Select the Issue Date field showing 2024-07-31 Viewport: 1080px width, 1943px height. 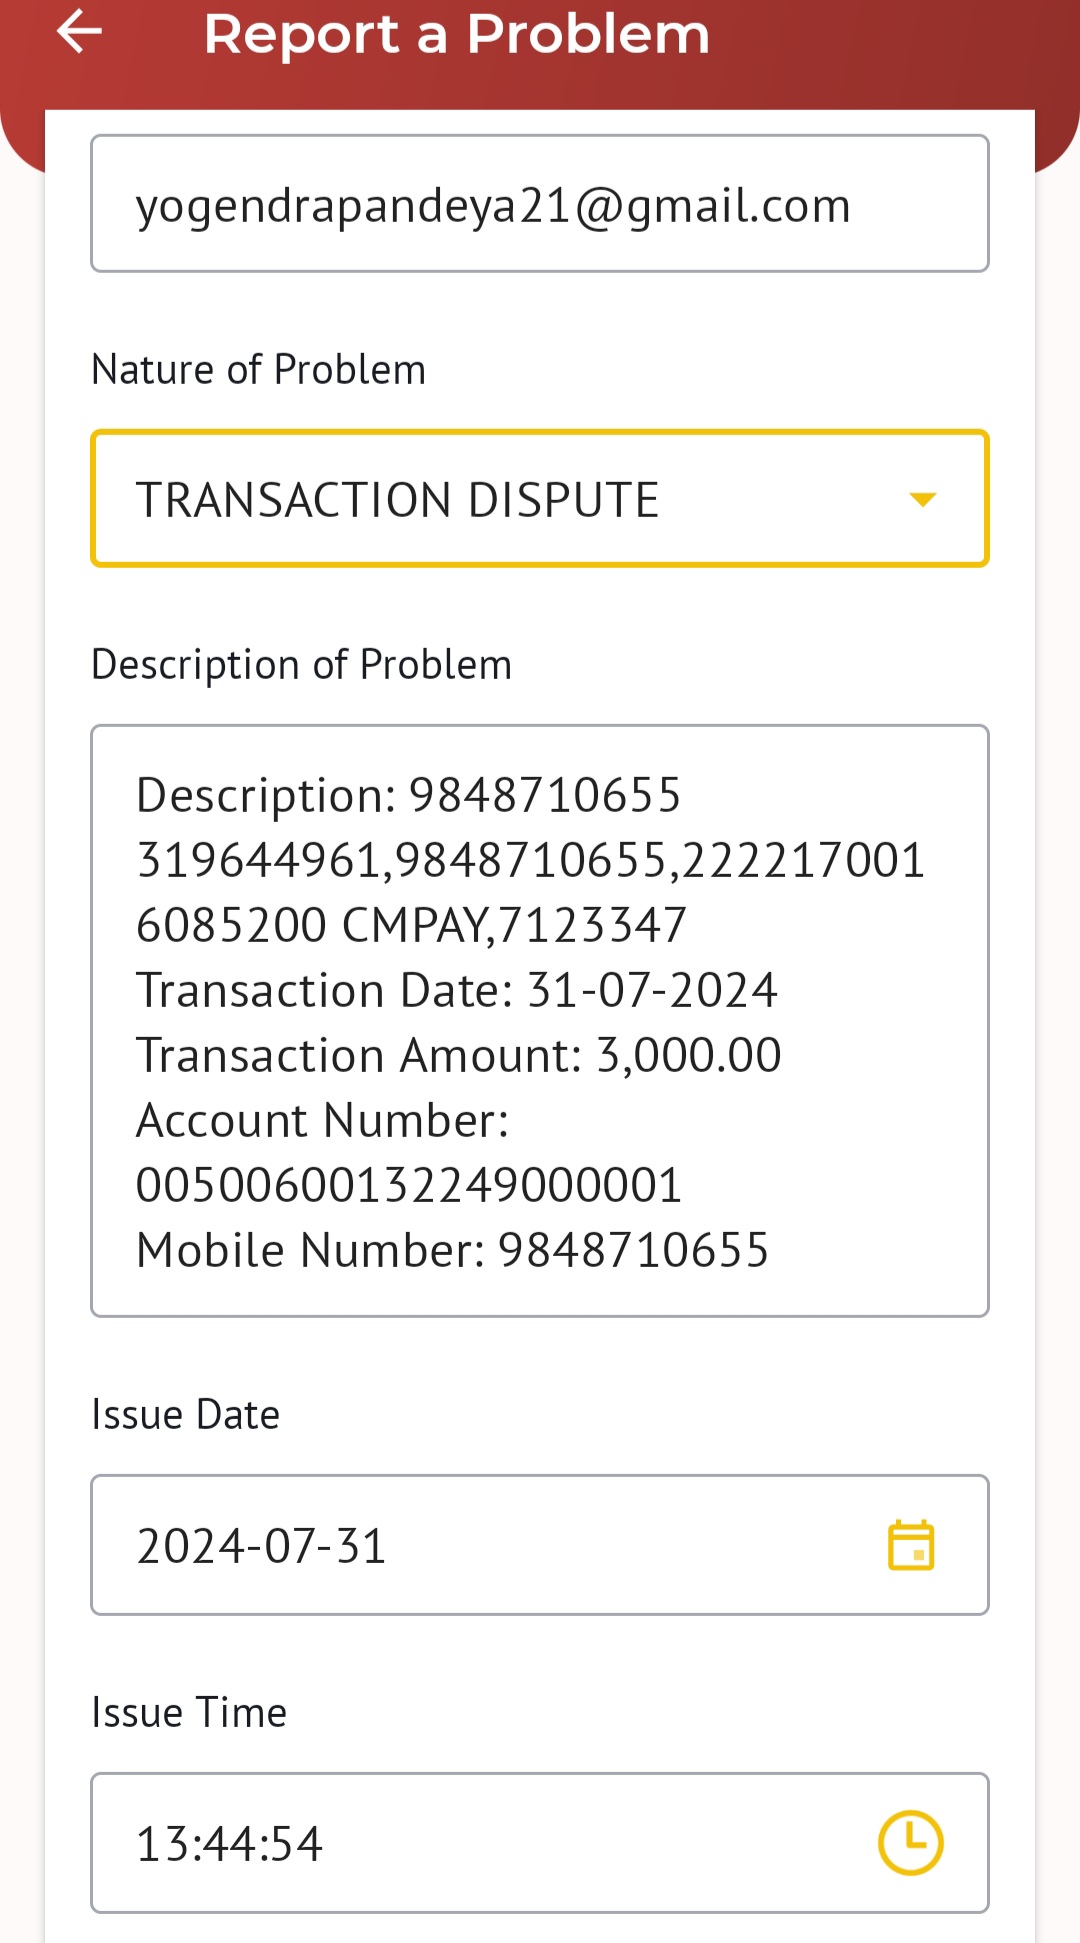pyautogui.click(x=540, y=1545)
